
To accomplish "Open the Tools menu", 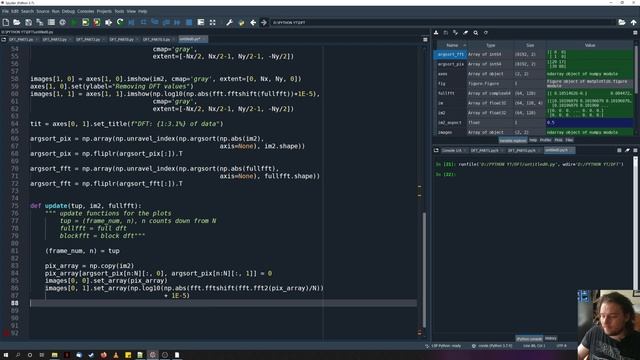I will tap(119, 11).
